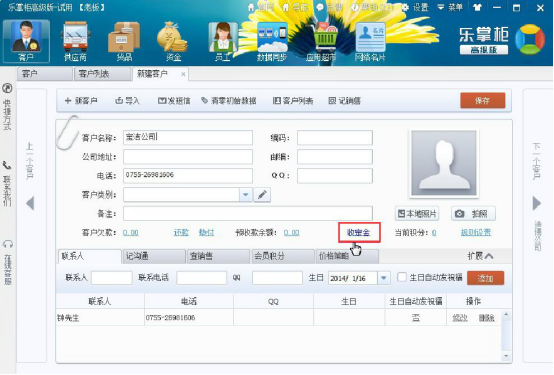
Task: Click 修改 link in 钟先生 row
Action: (x=460, y=318)
